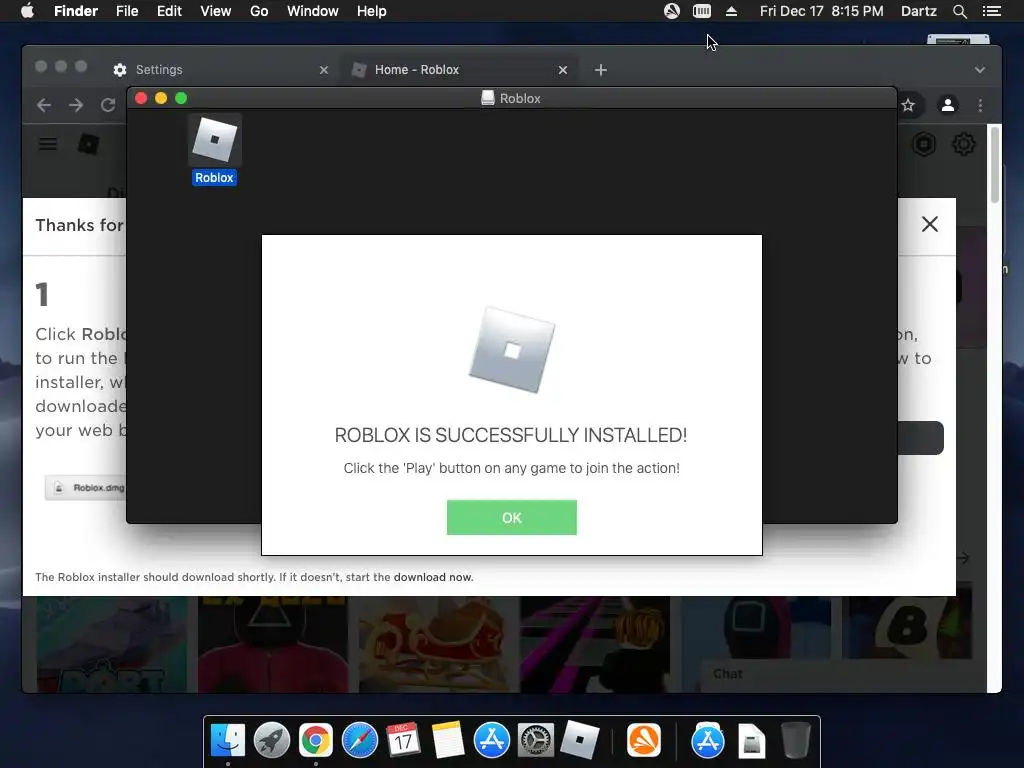Open Robux icon in Roblox header
This screenshot has height=768, width=1024.
[x=923, y=144]
